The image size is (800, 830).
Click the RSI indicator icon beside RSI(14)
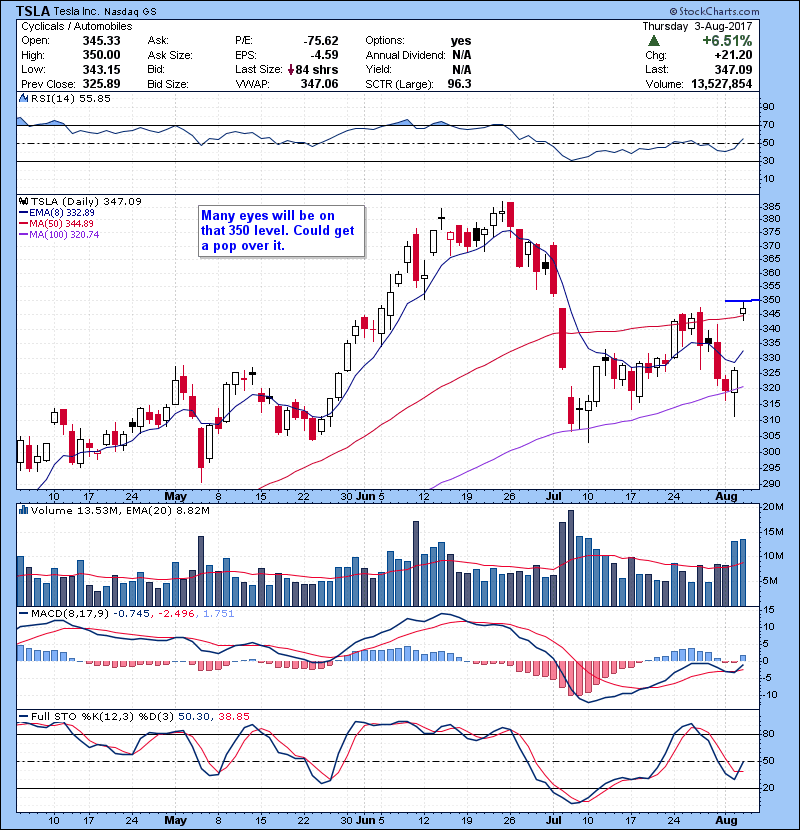coord(23,98)
